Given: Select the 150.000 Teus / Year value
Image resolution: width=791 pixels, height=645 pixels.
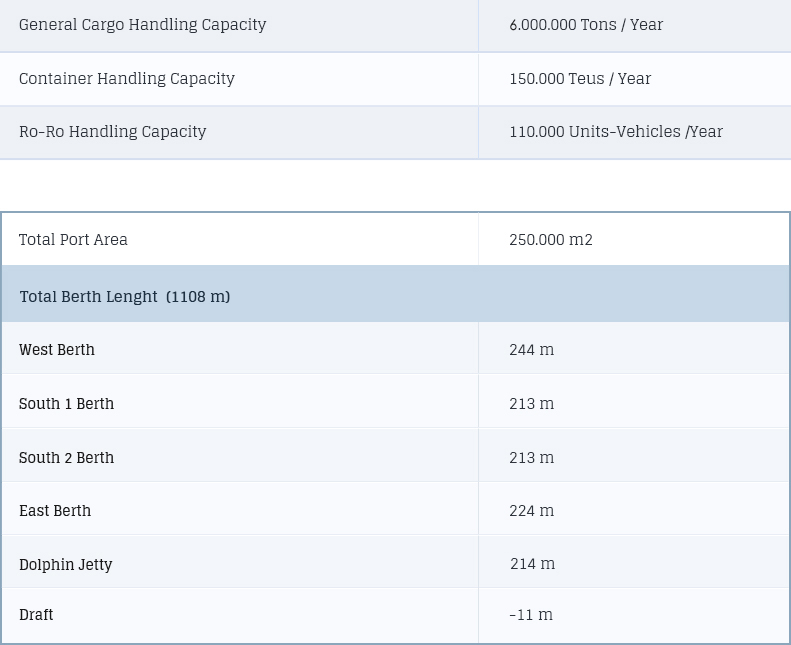Looking at the screenshot, I should click(580, 79).
